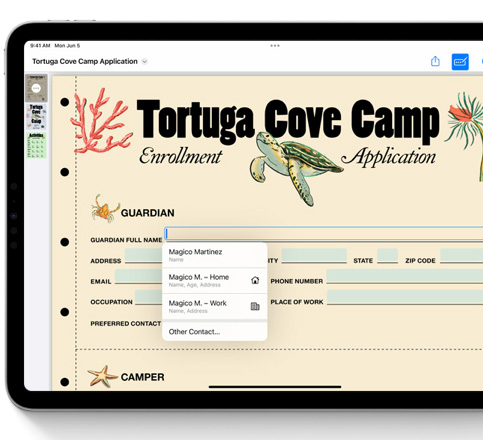Tap the ellipsis circle on first thumbnail
The width and height of the screenshot is (483, 440).
[x=36, y=88]
